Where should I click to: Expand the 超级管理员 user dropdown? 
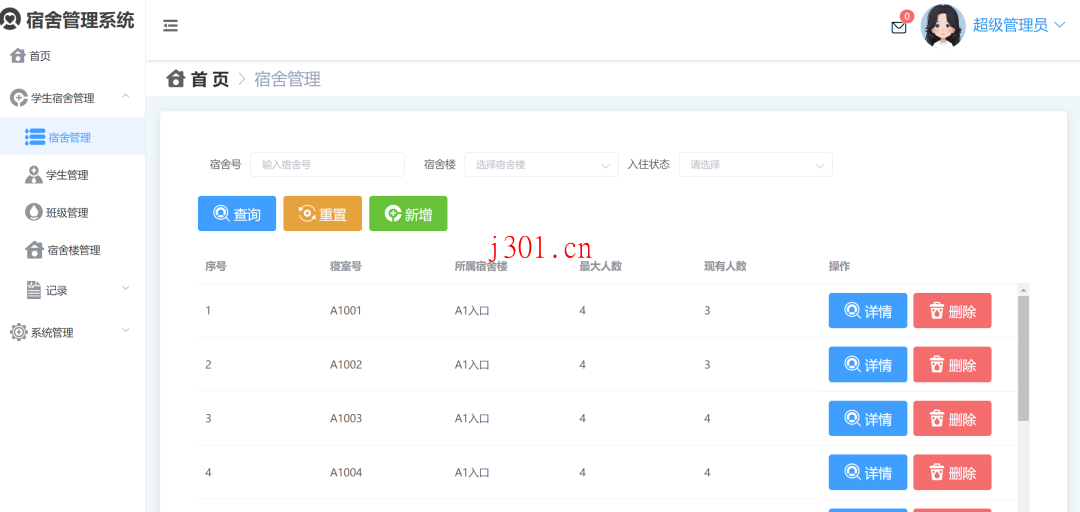click(1019, 25)
